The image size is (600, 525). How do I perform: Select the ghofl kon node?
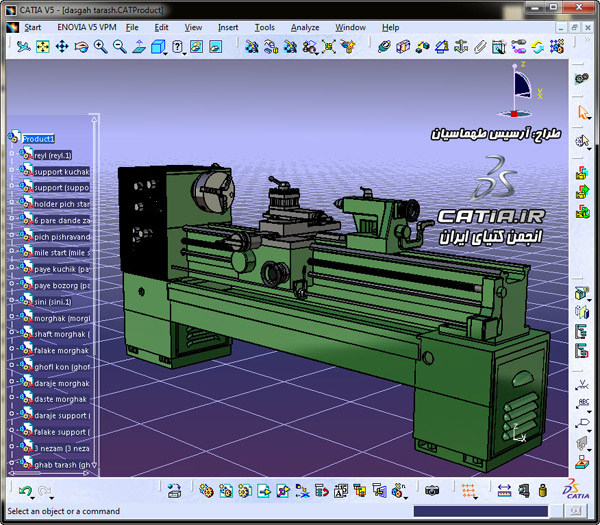coord(62,367)
